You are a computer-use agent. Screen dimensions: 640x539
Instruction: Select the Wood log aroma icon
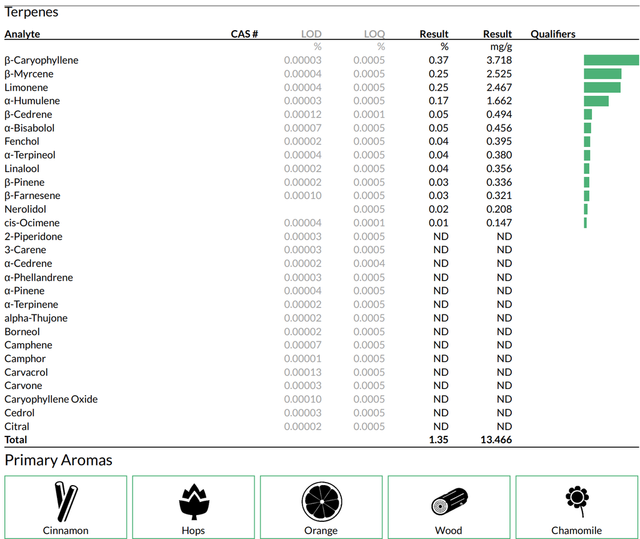coord(449,501)
